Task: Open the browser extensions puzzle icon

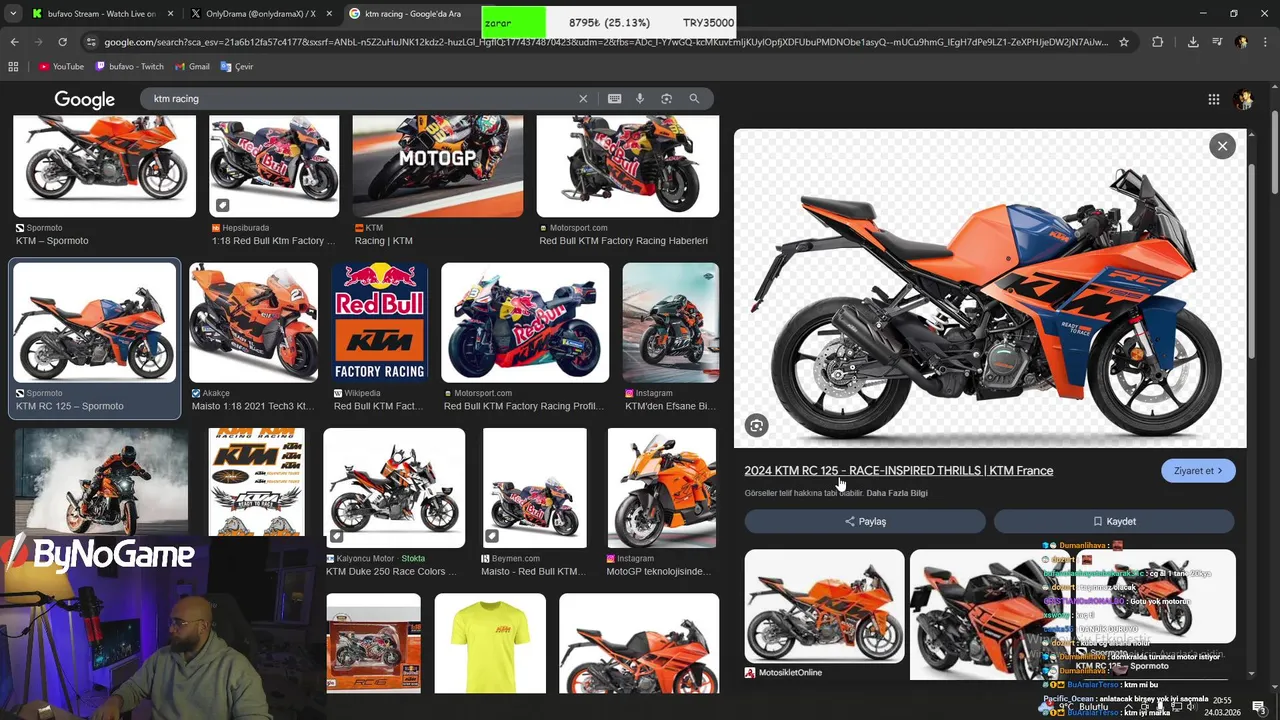Action: [1157, 42]
